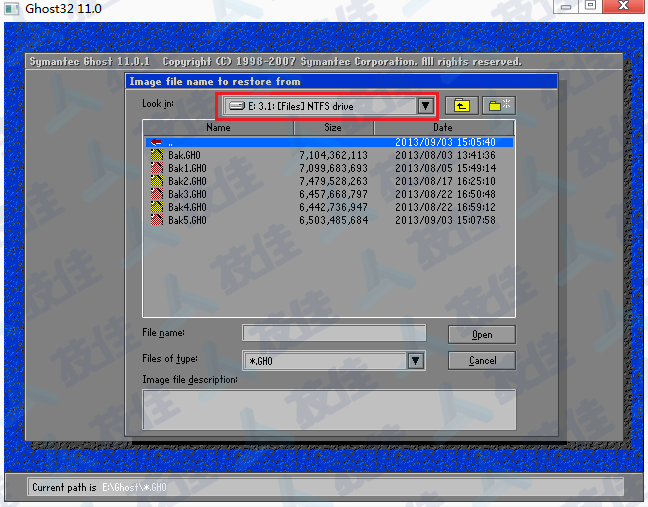Viewport: 648px width, 507px height.
Task: Select Bak.GHO file name
Action: pos(184,155)
